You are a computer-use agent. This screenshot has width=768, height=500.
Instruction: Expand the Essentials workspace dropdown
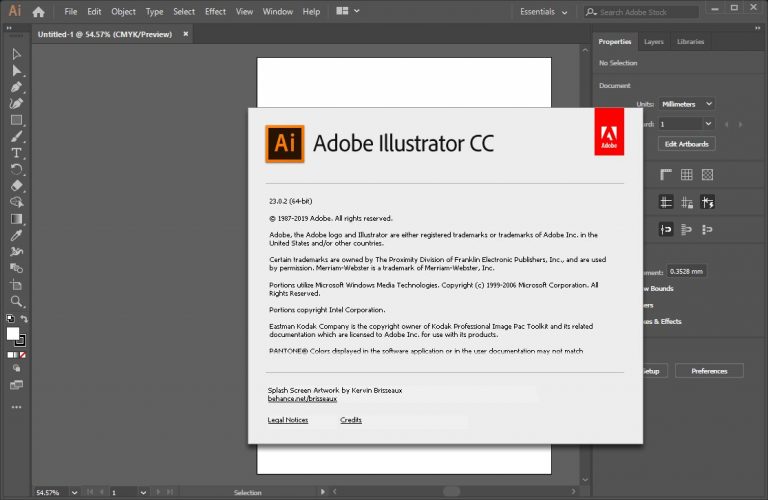click(x=544, y=12)
